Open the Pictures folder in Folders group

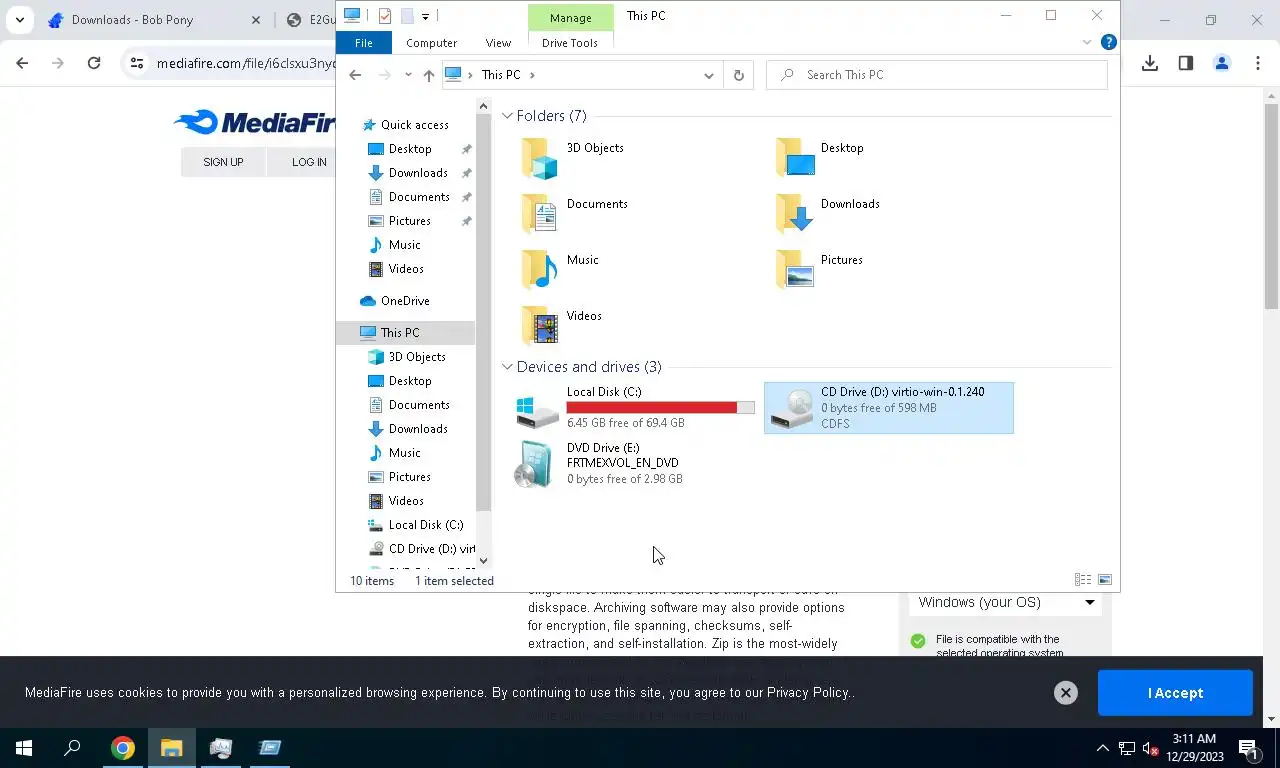click(x=795, y=269)
